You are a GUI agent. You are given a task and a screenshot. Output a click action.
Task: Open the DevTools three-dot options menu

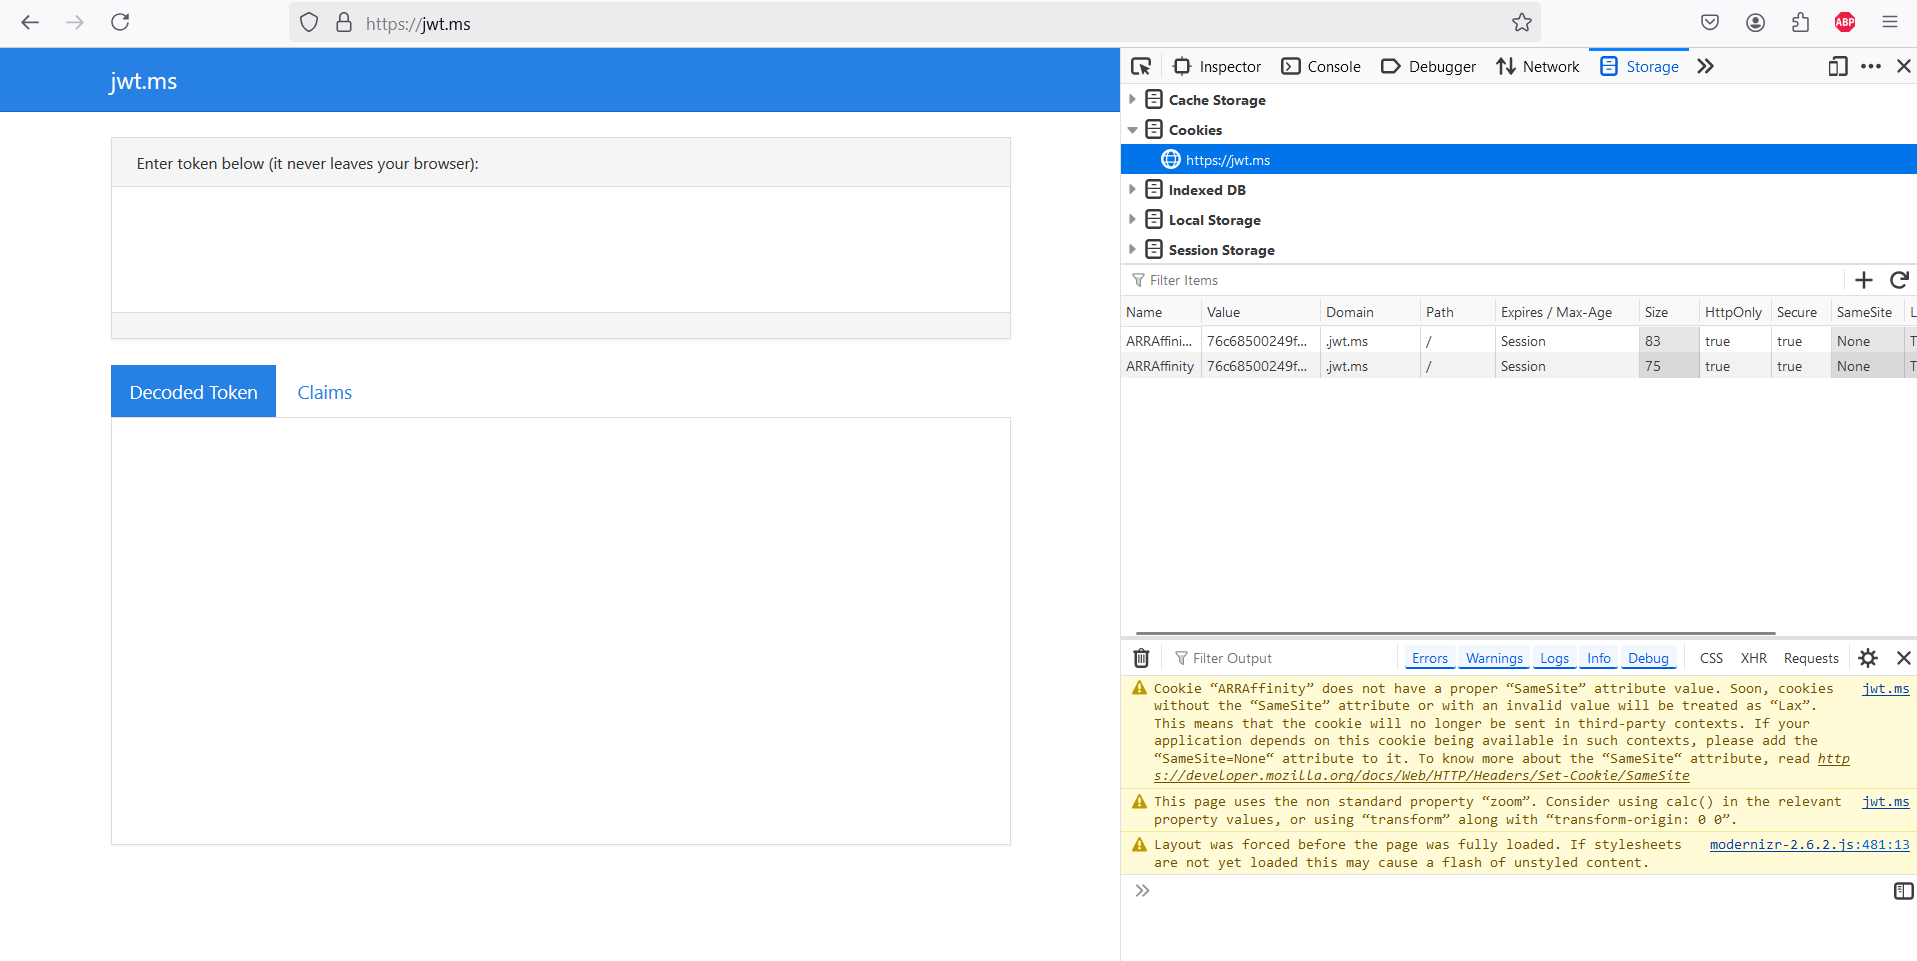(x=1871, y=66)
